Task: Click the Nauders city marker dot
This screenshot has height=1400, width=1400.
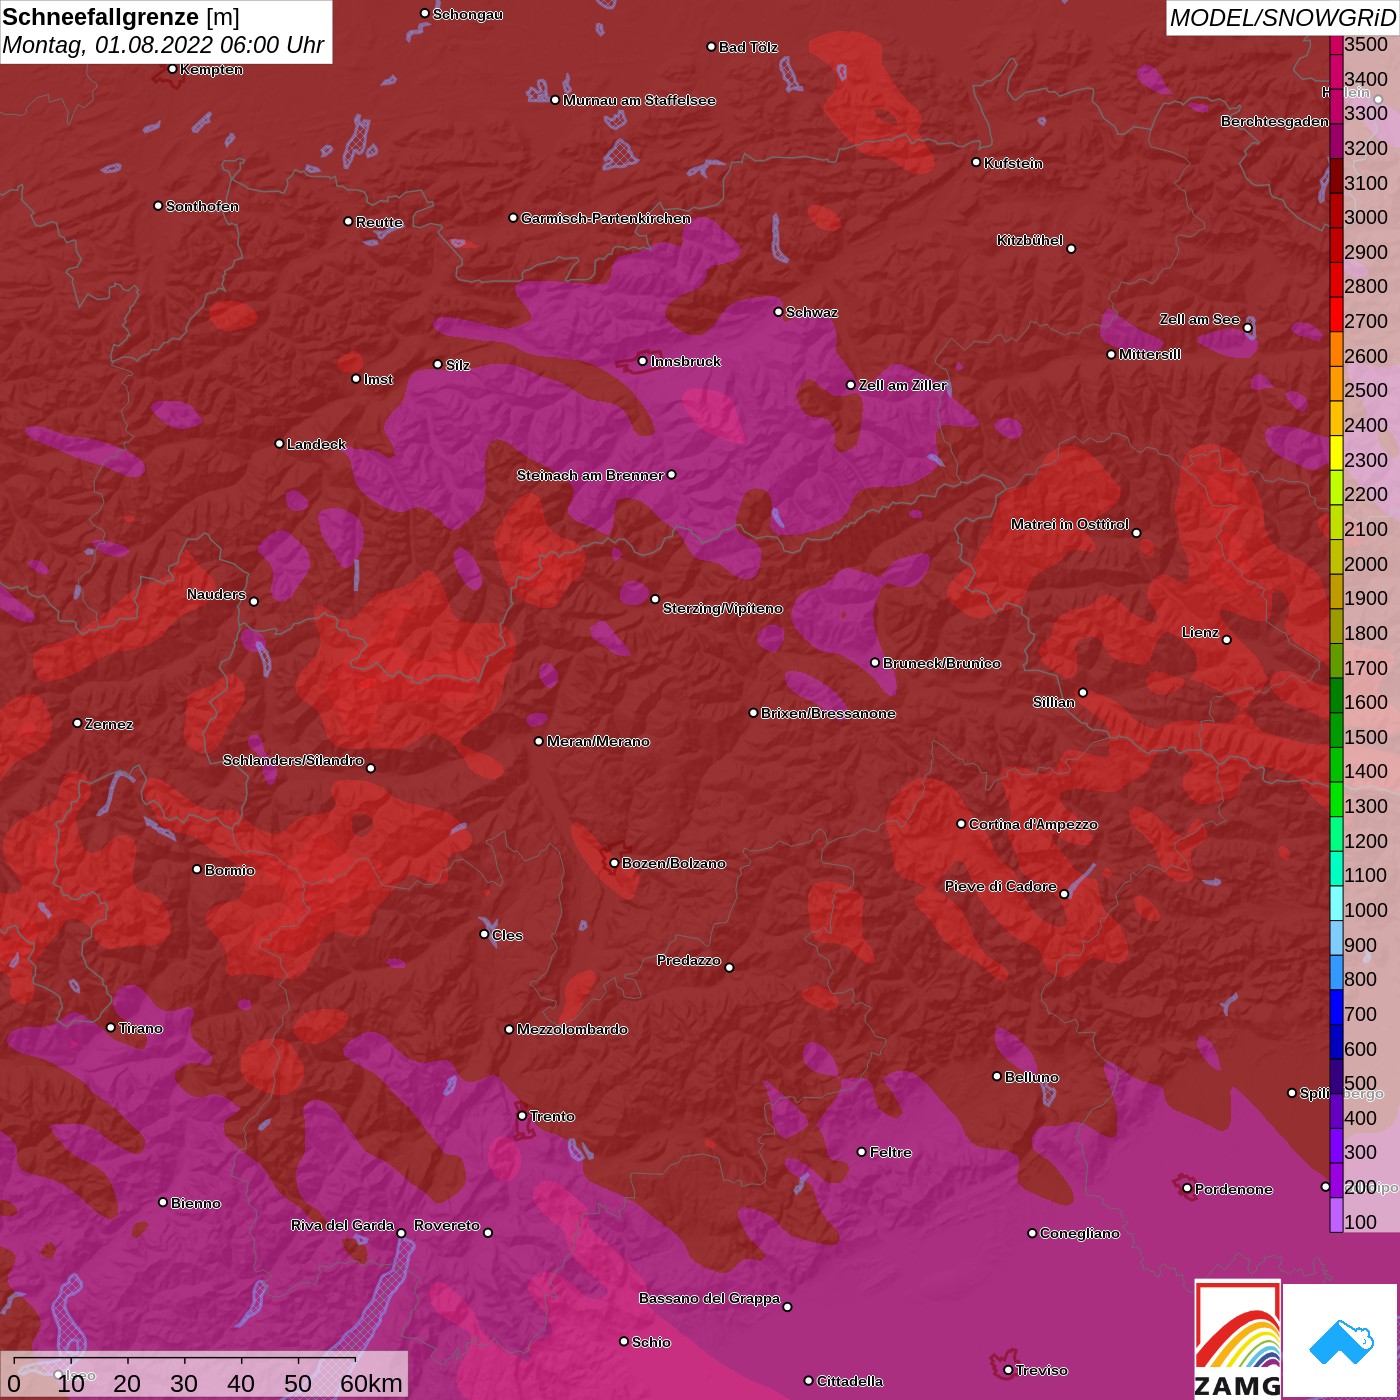Action: (x=254, y=602)
